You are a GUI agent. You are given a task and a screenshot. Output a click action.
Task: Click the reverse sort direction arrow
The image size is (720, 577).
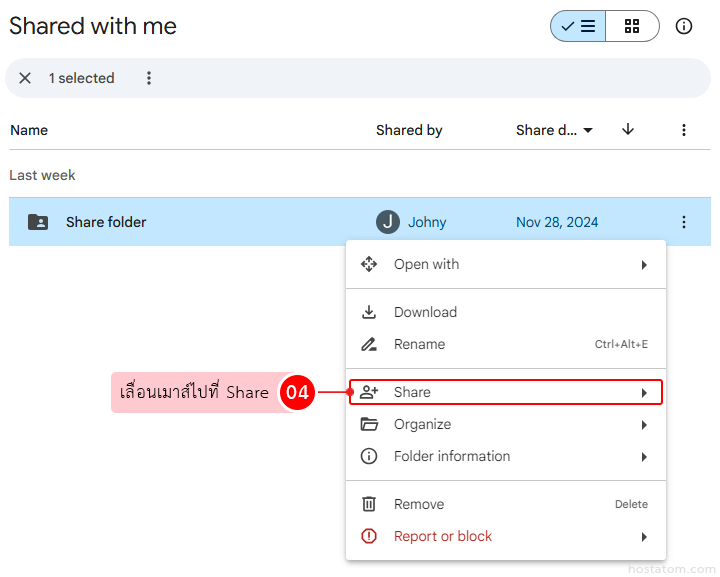[628, 130]
